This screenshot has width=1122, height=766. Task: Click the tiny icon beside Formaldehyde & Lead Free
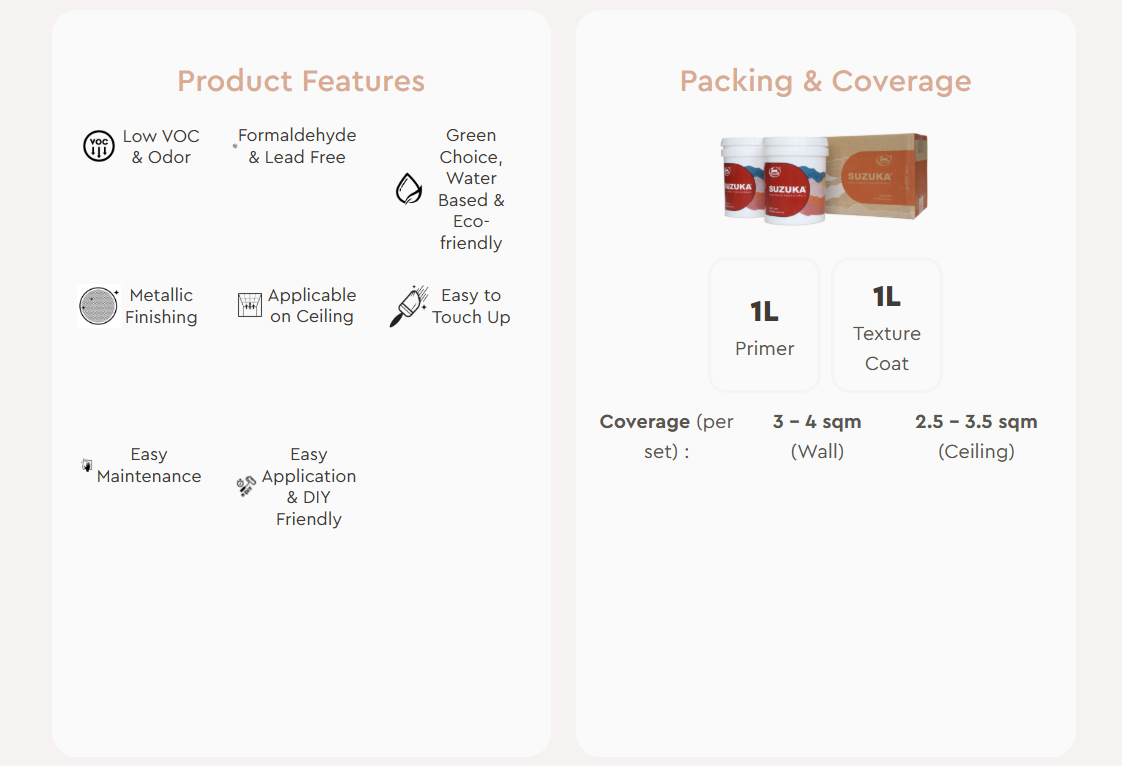pos(235,146)
